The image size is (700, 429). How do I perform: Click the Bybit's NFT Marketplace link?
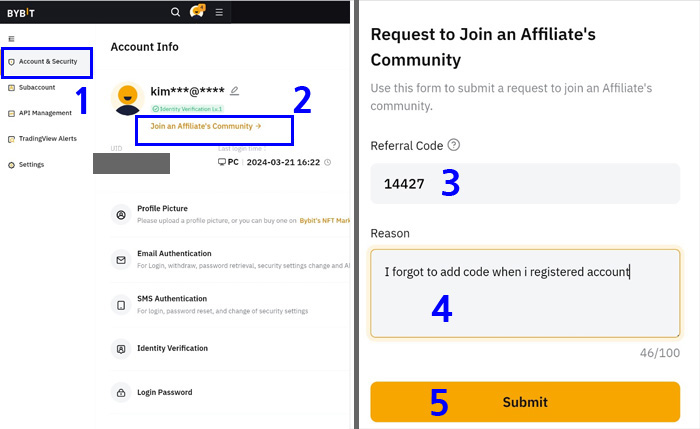click(325, 221)
